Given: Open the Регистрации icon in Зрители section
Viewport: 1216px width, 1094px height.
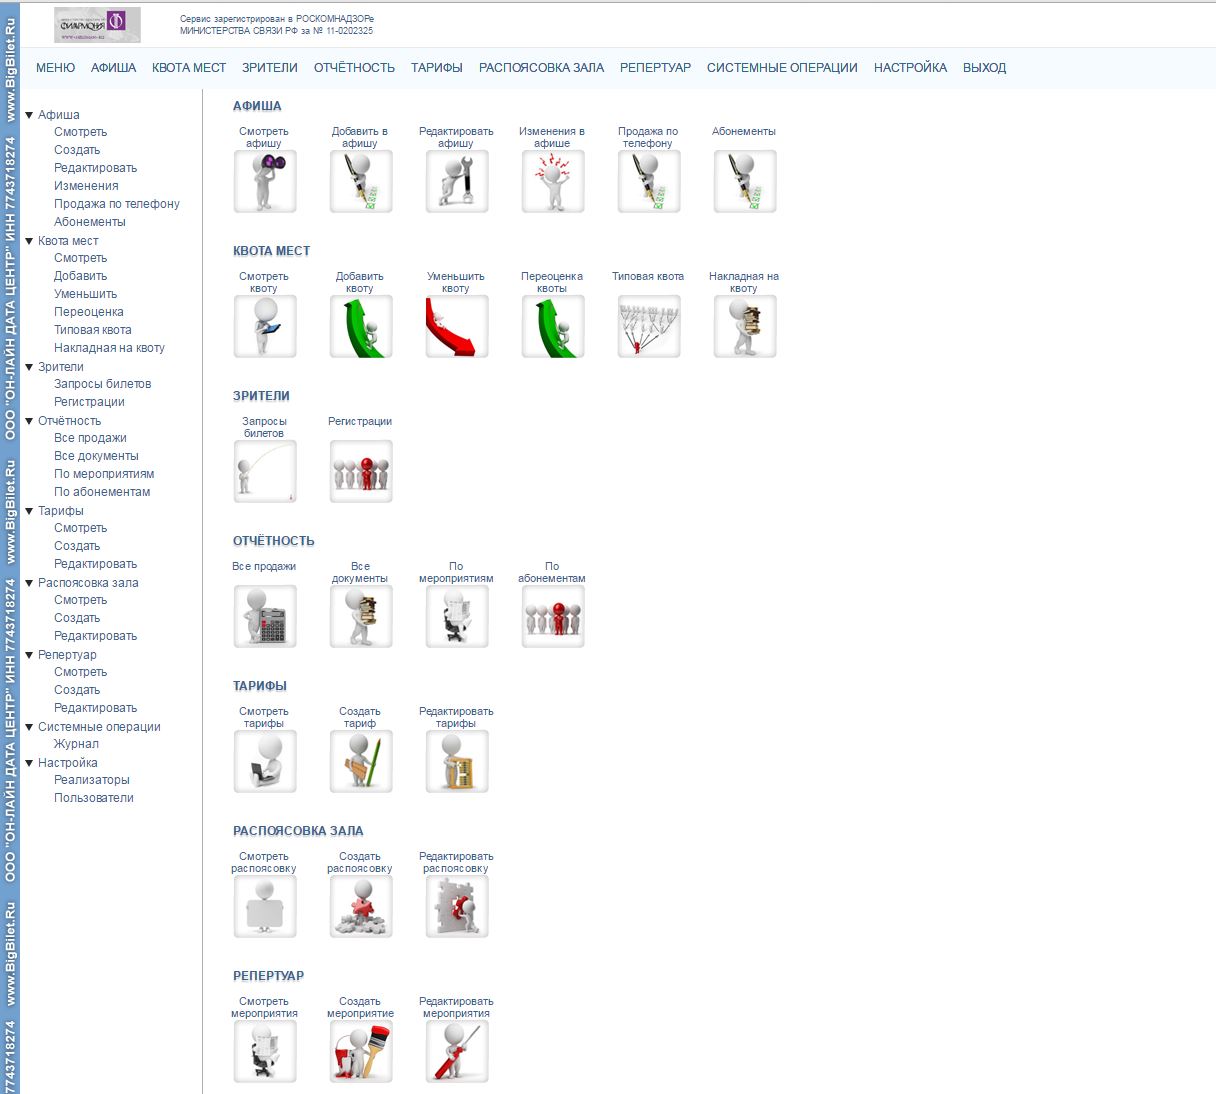Looking at the screenshot, I should click(361, 471).
